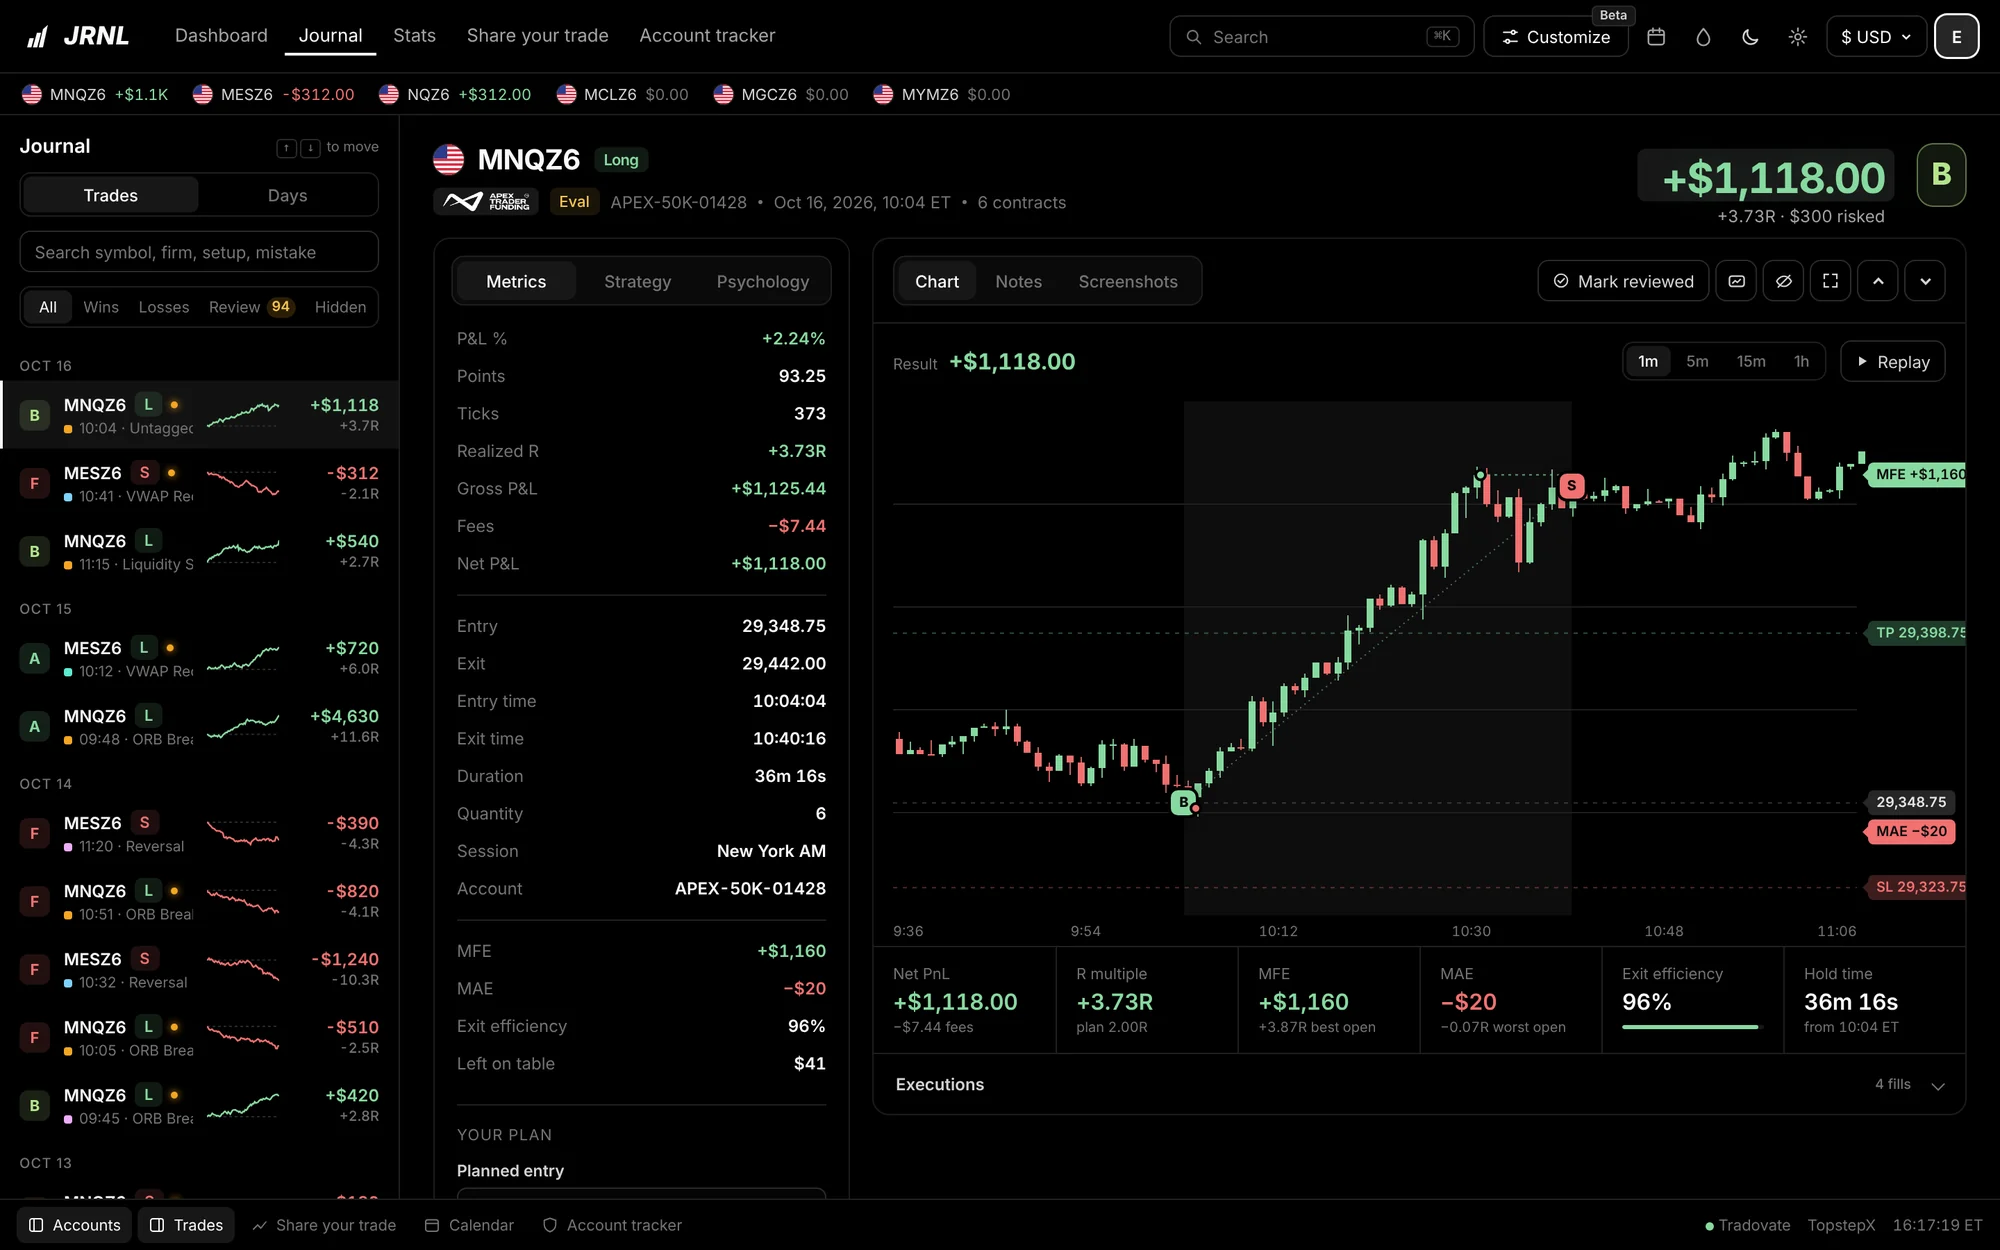2000x1250 pixels.
Task: Open the user avatar E
Action: 1956,37
